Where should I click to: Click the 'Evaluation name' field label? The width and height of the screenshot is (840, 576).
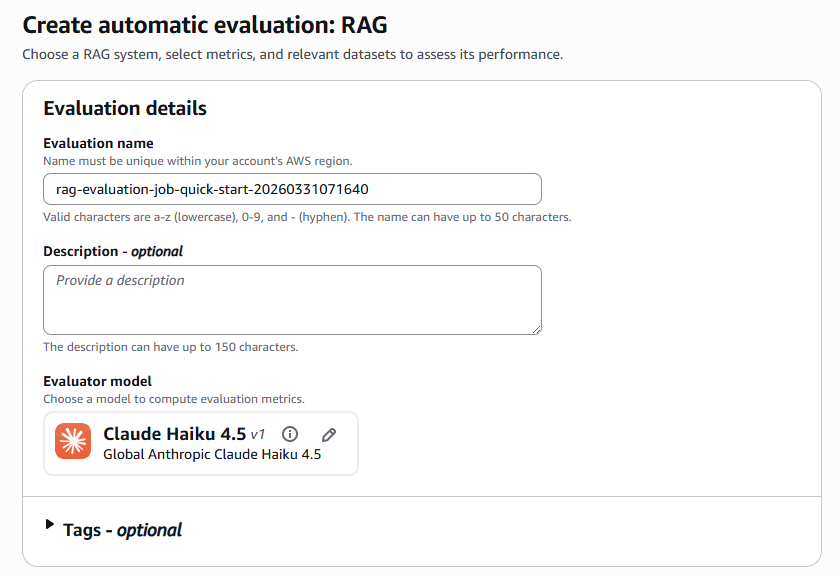pyautogui.click(x=98, y=143)
